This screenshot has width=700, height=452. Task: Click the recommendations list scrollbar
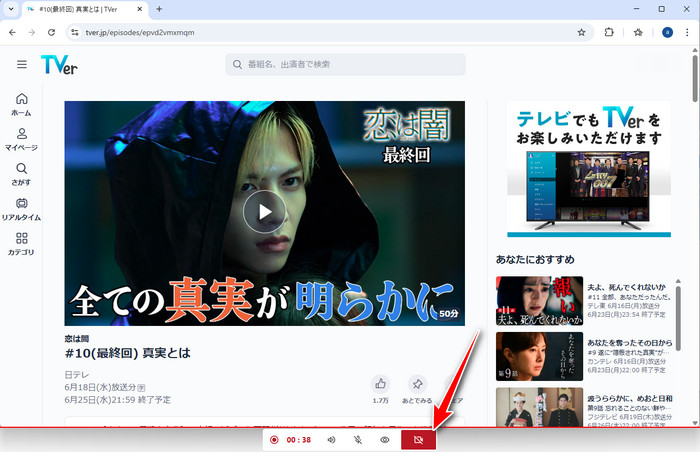[x=678, y=318]
